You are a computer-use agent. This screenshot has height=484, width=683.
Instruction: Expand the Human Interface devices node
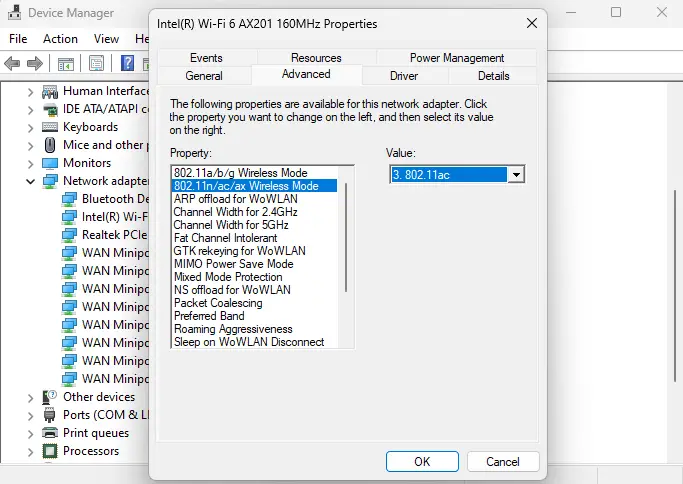(30, 92)
